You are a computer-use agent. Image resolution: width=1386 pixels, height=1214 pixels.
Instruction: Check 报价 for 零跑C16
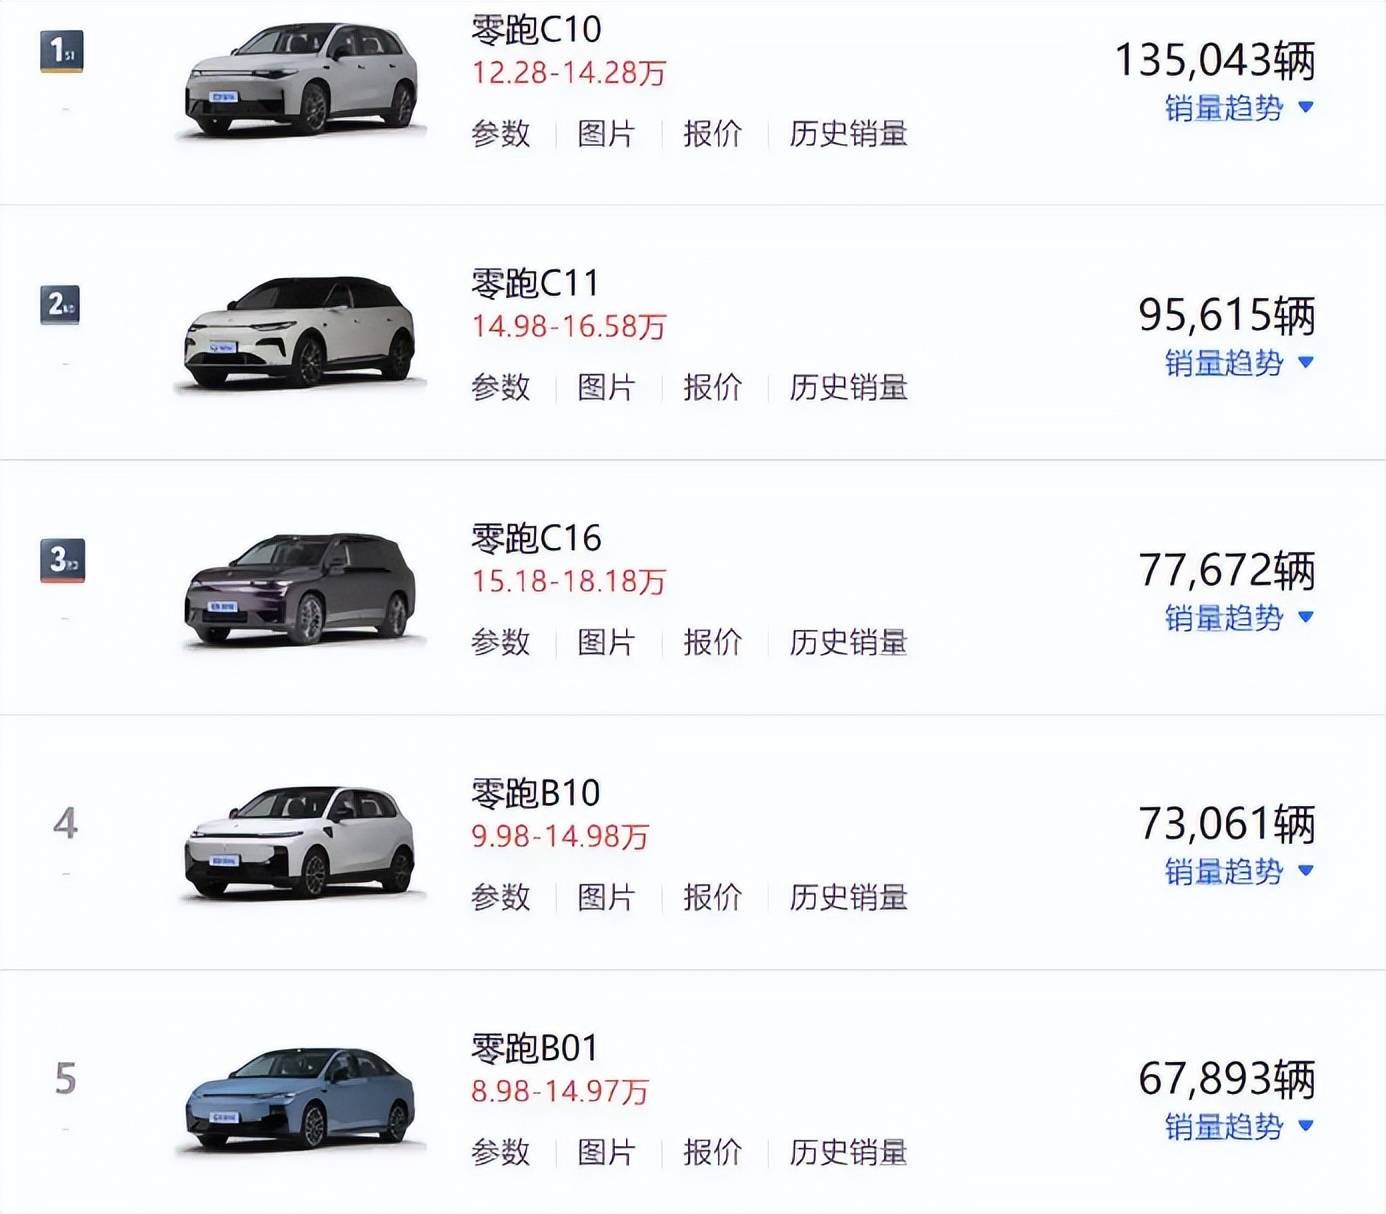712,642
